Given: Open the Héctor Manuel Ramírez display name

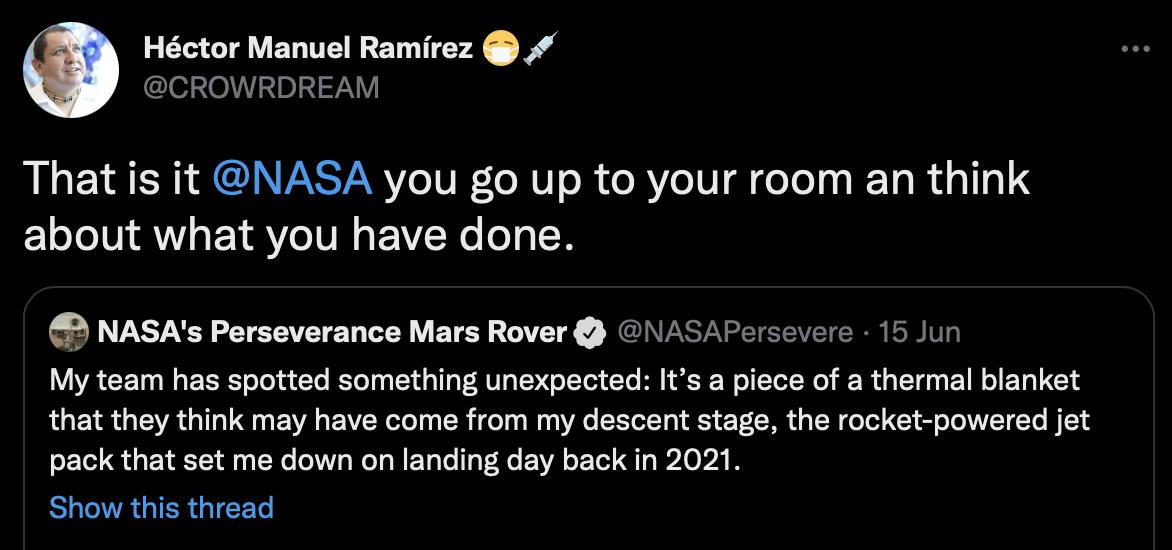Looking at the screenshot, I should 308,47.
